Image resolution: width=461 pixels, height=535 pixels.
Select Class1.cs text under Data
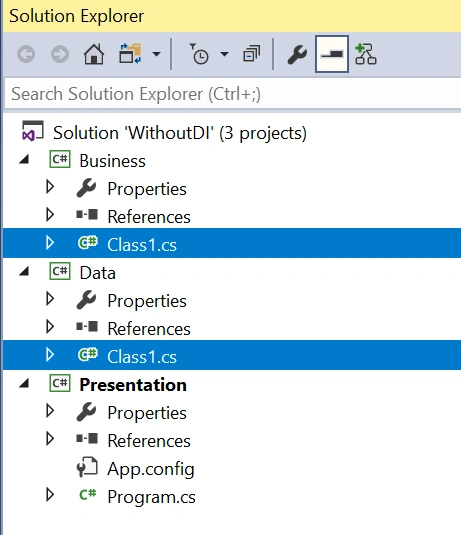142,357
